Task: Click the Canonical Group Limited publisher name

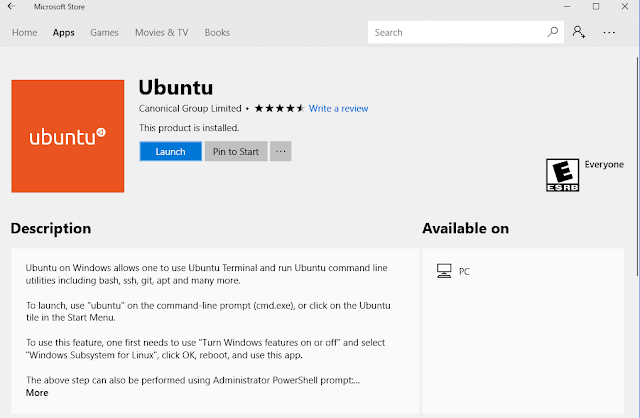Action: pos(191,107)
